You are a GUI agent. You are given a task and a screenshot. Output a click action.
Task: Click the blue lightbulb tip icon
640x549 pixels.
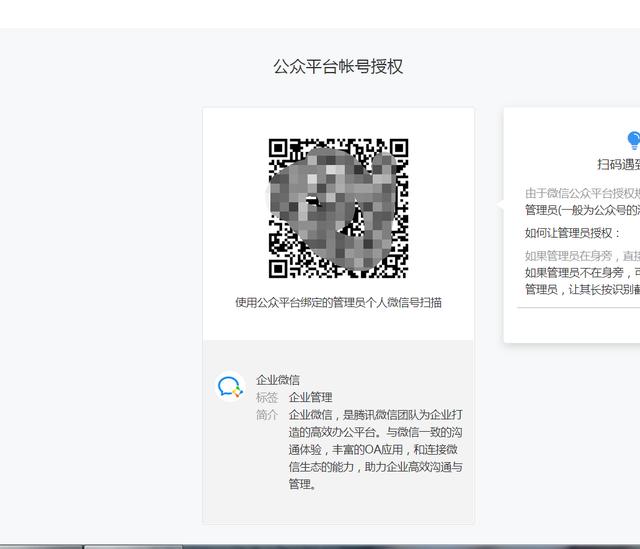pos(633,140)
